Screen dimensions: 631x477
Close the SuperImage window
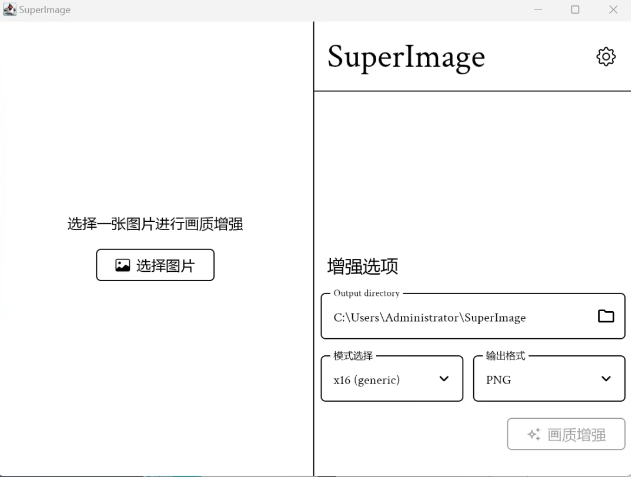pyautogui.click(x=613, y=9)
